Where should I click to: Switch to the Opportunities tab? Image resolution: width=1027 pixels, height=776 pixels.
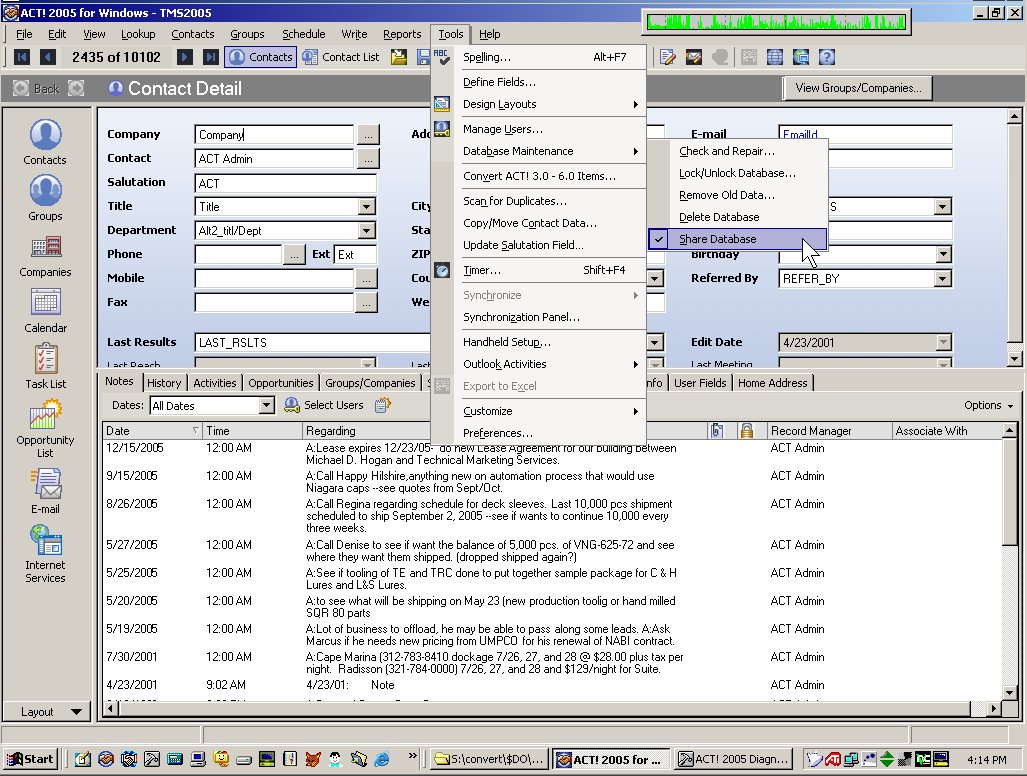pyautogui.click(x=280, y=383)
